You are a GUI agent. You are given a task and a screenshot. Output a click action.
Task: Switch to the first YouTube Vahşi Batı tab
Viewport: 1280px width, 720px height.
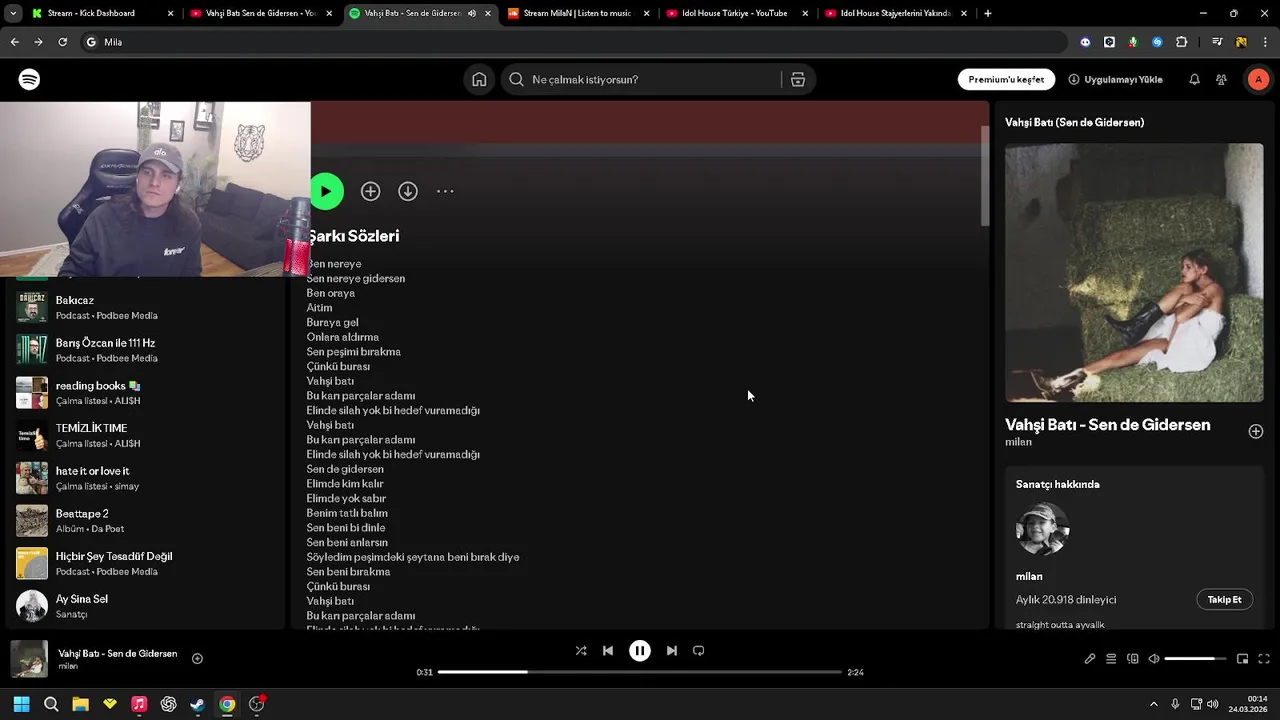coord(262,13)
